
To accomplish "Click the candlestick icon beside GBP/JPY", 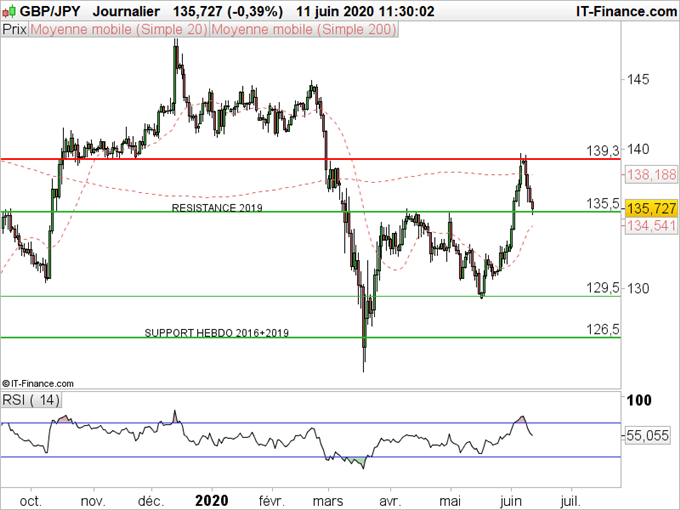I will 9,11.
